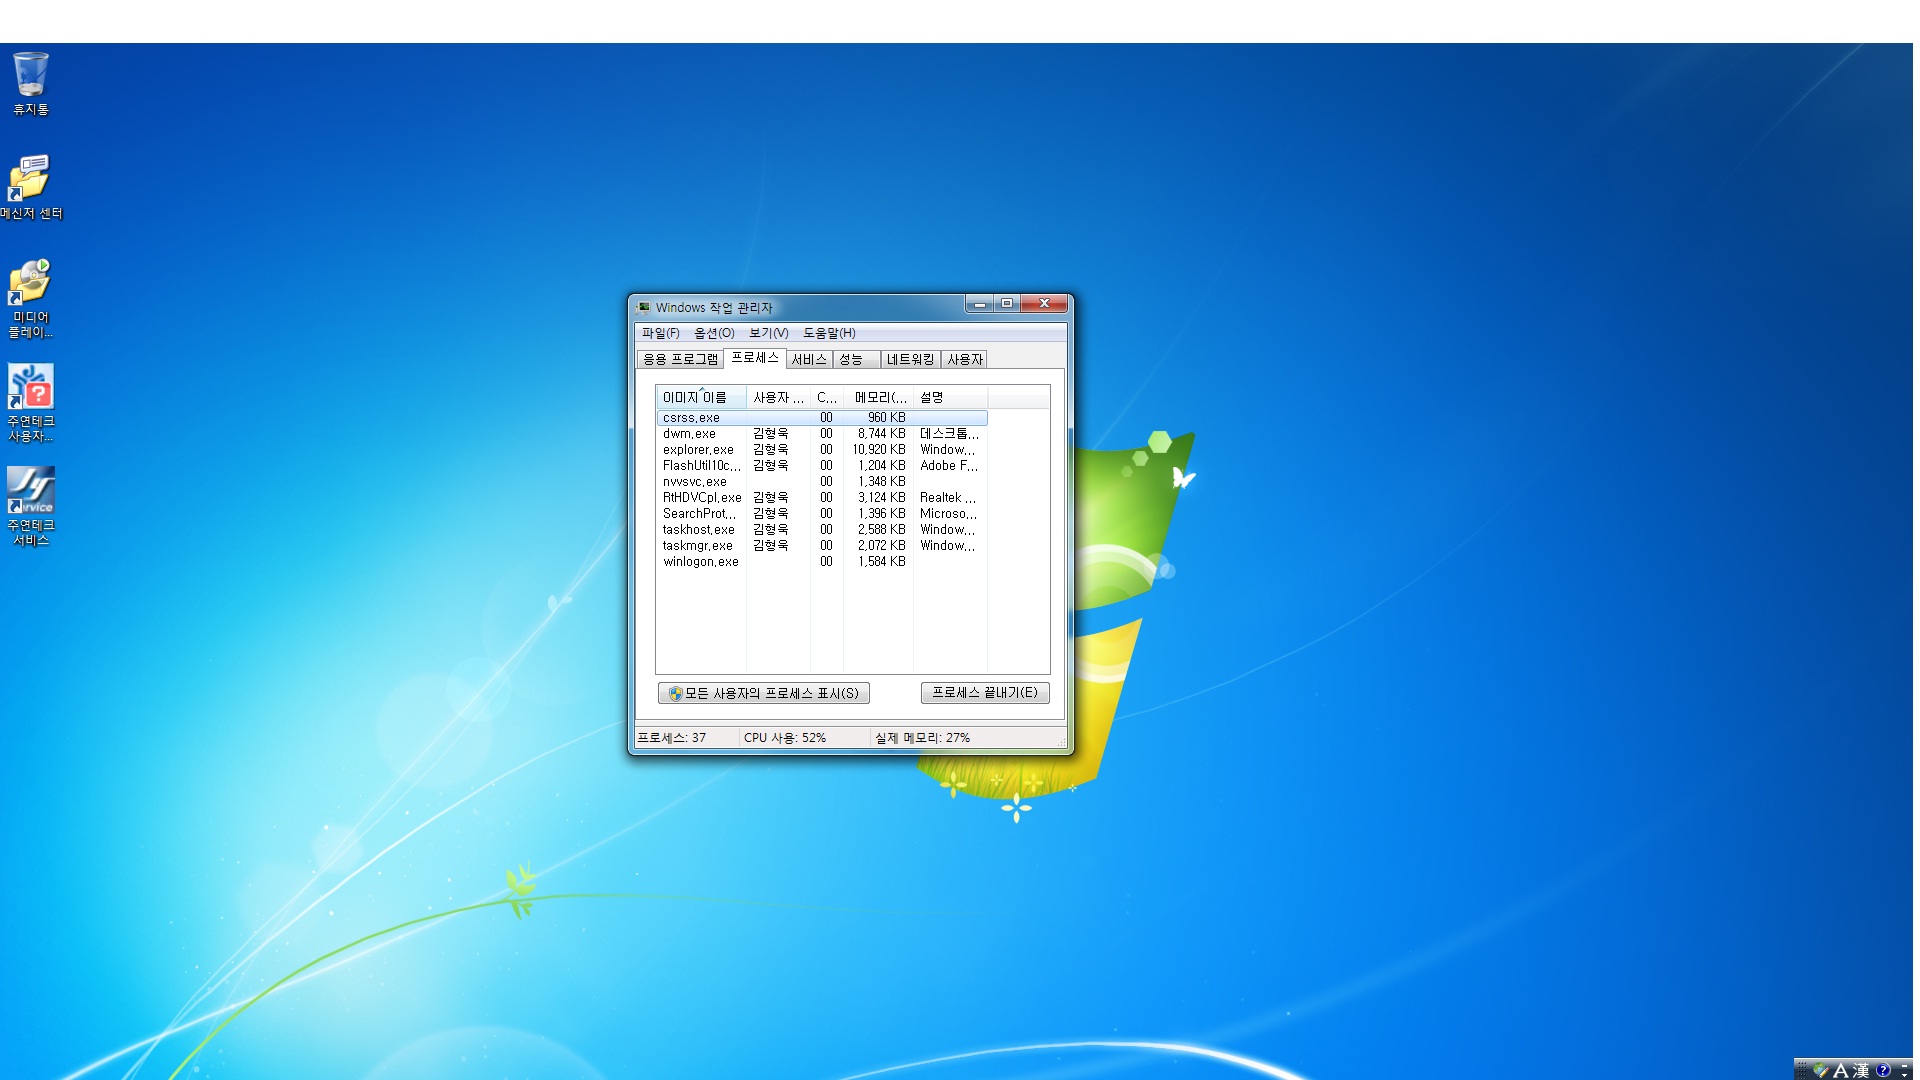Sort by the 메모리 column header
The image size is (1920, 1080).
point(879,397)
